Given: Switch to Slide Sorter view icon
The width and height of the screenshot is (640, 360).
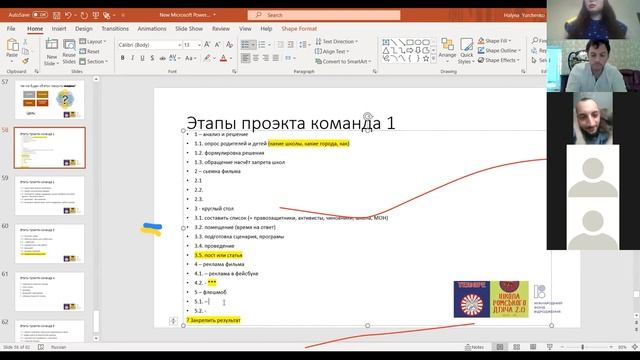Looking at the screenshot, I should (516, 347).
